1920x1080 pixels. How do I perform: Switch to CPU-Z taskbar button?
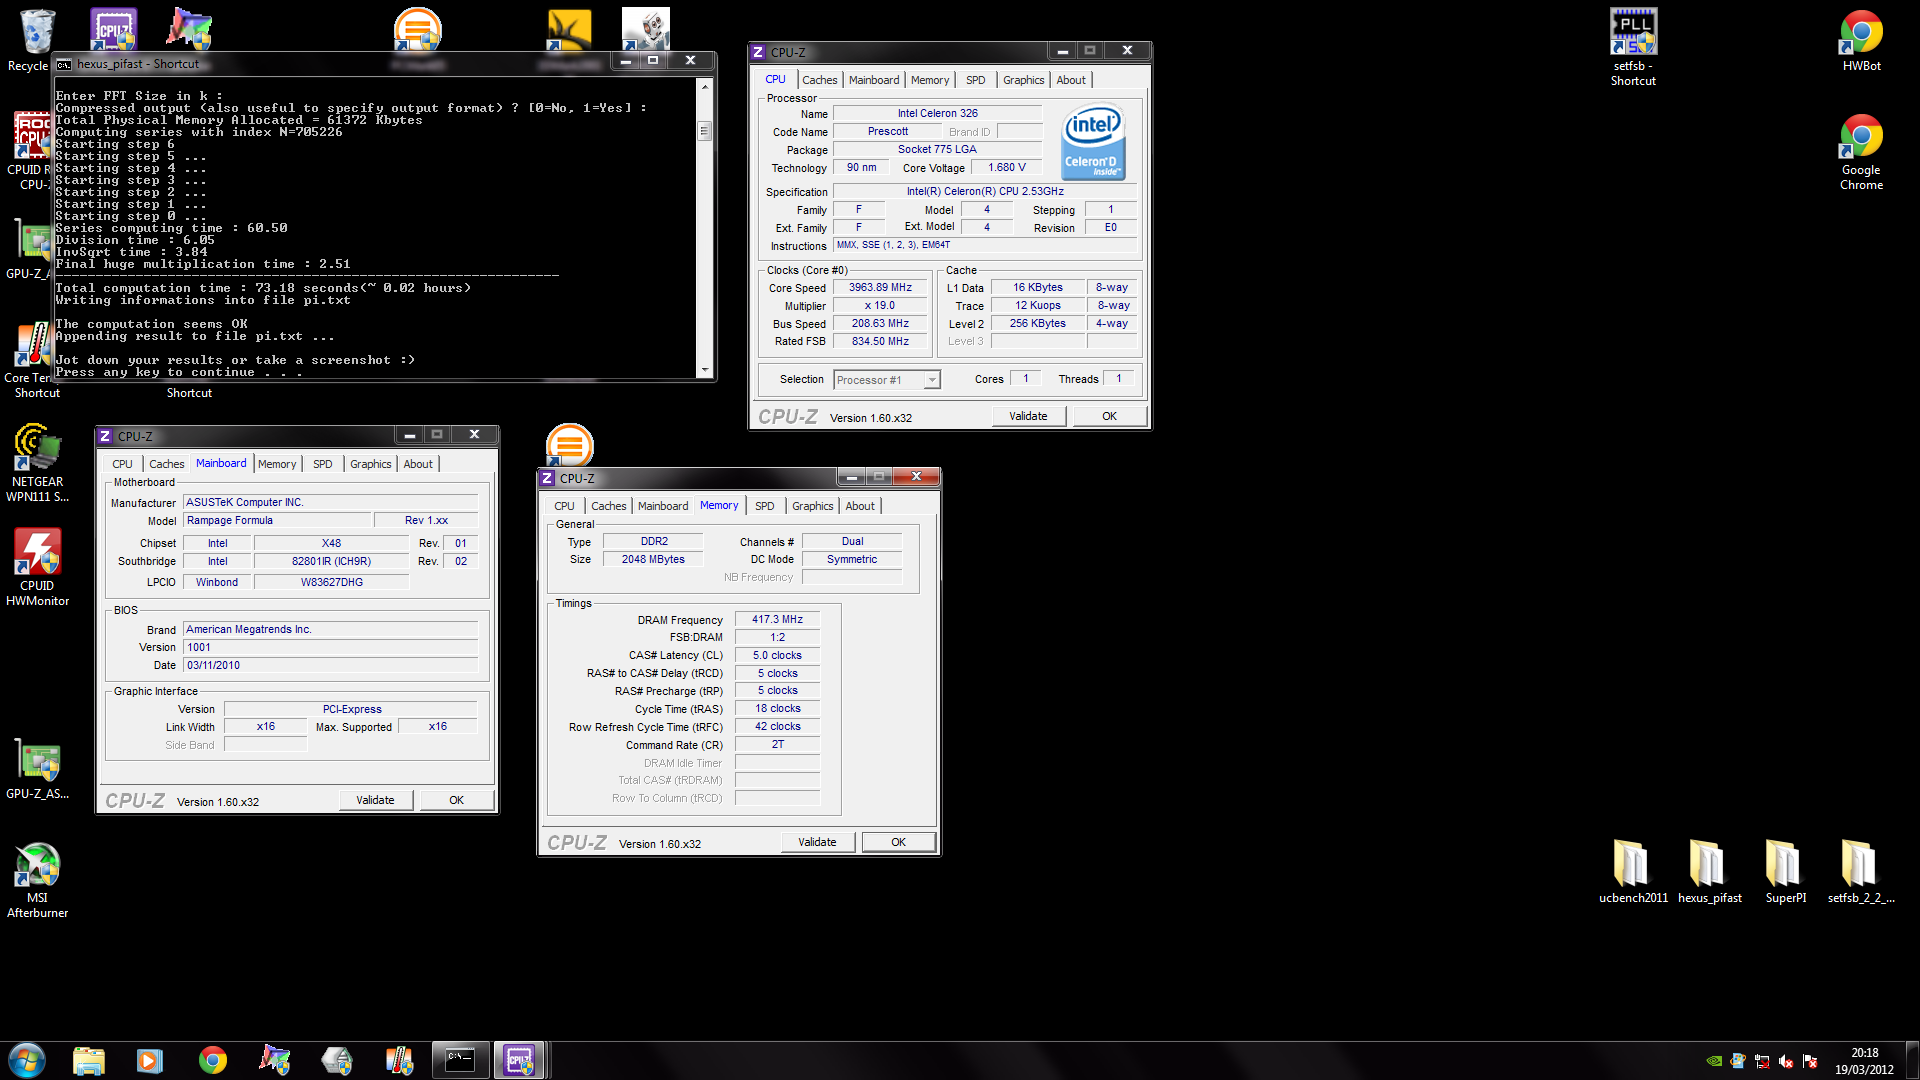point(520,1060)
